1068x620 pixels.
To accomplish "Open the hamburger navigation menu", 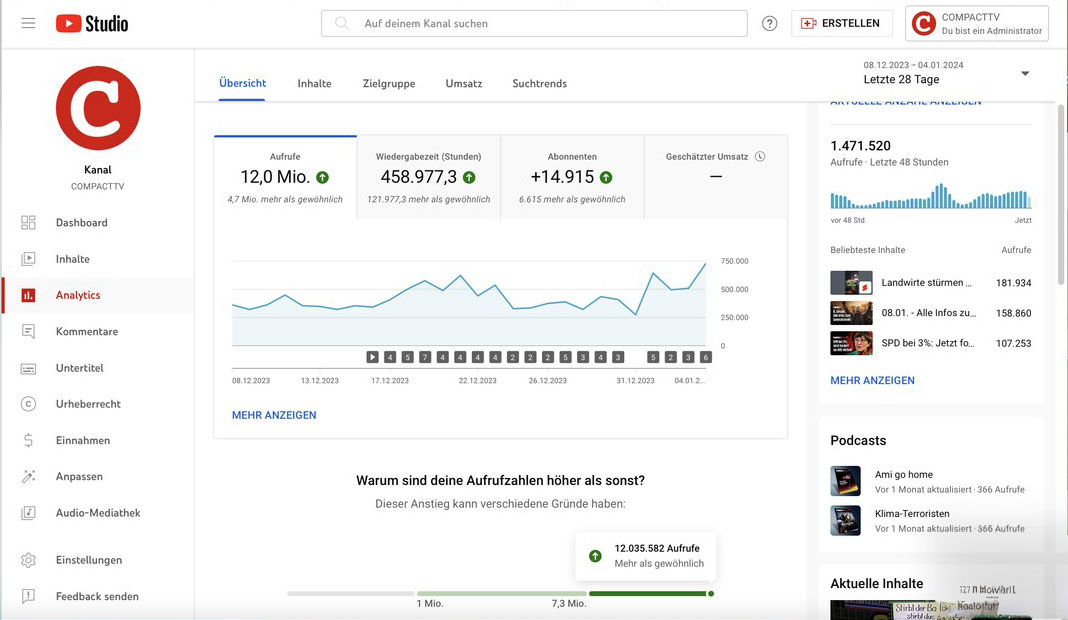I will [x=28, y=23].
